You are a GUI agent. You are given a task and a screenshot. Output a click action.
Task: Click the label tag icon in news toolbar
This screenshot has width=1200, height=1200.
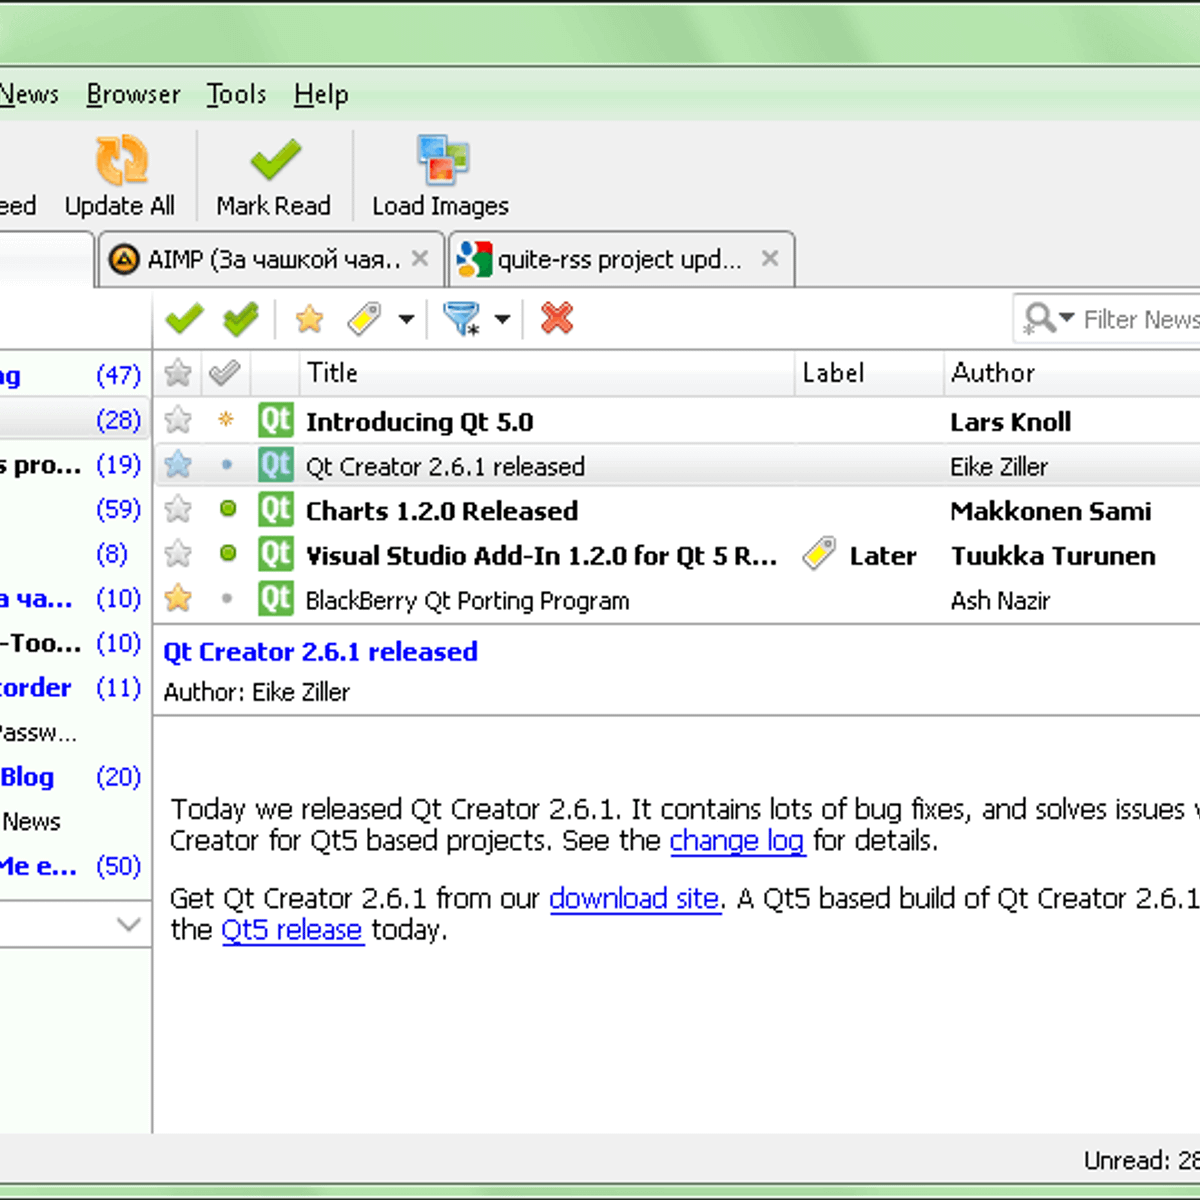365,320
